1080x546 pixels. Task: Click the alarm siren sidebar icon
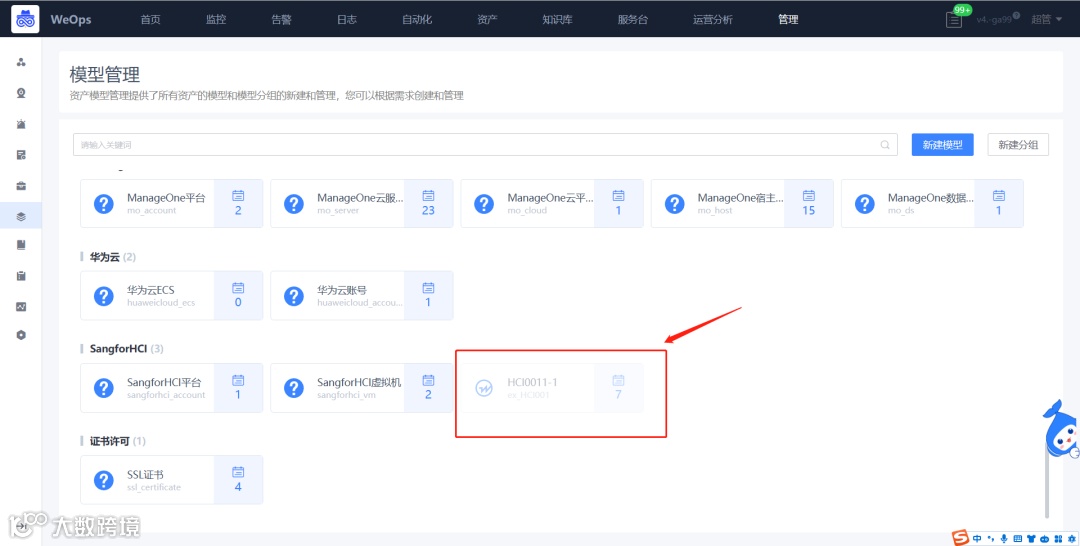[21, 124]
